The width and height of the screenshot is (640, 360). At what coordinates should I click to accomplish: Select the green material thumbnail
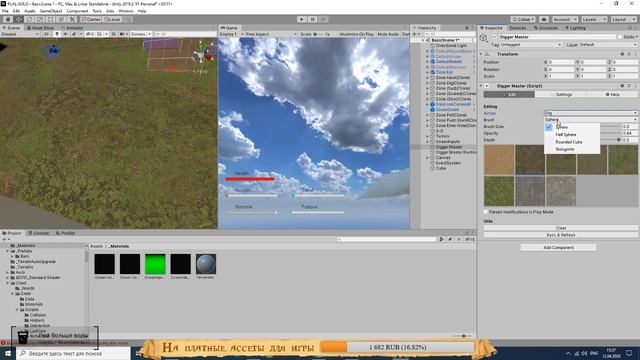(x=155, y=264)
